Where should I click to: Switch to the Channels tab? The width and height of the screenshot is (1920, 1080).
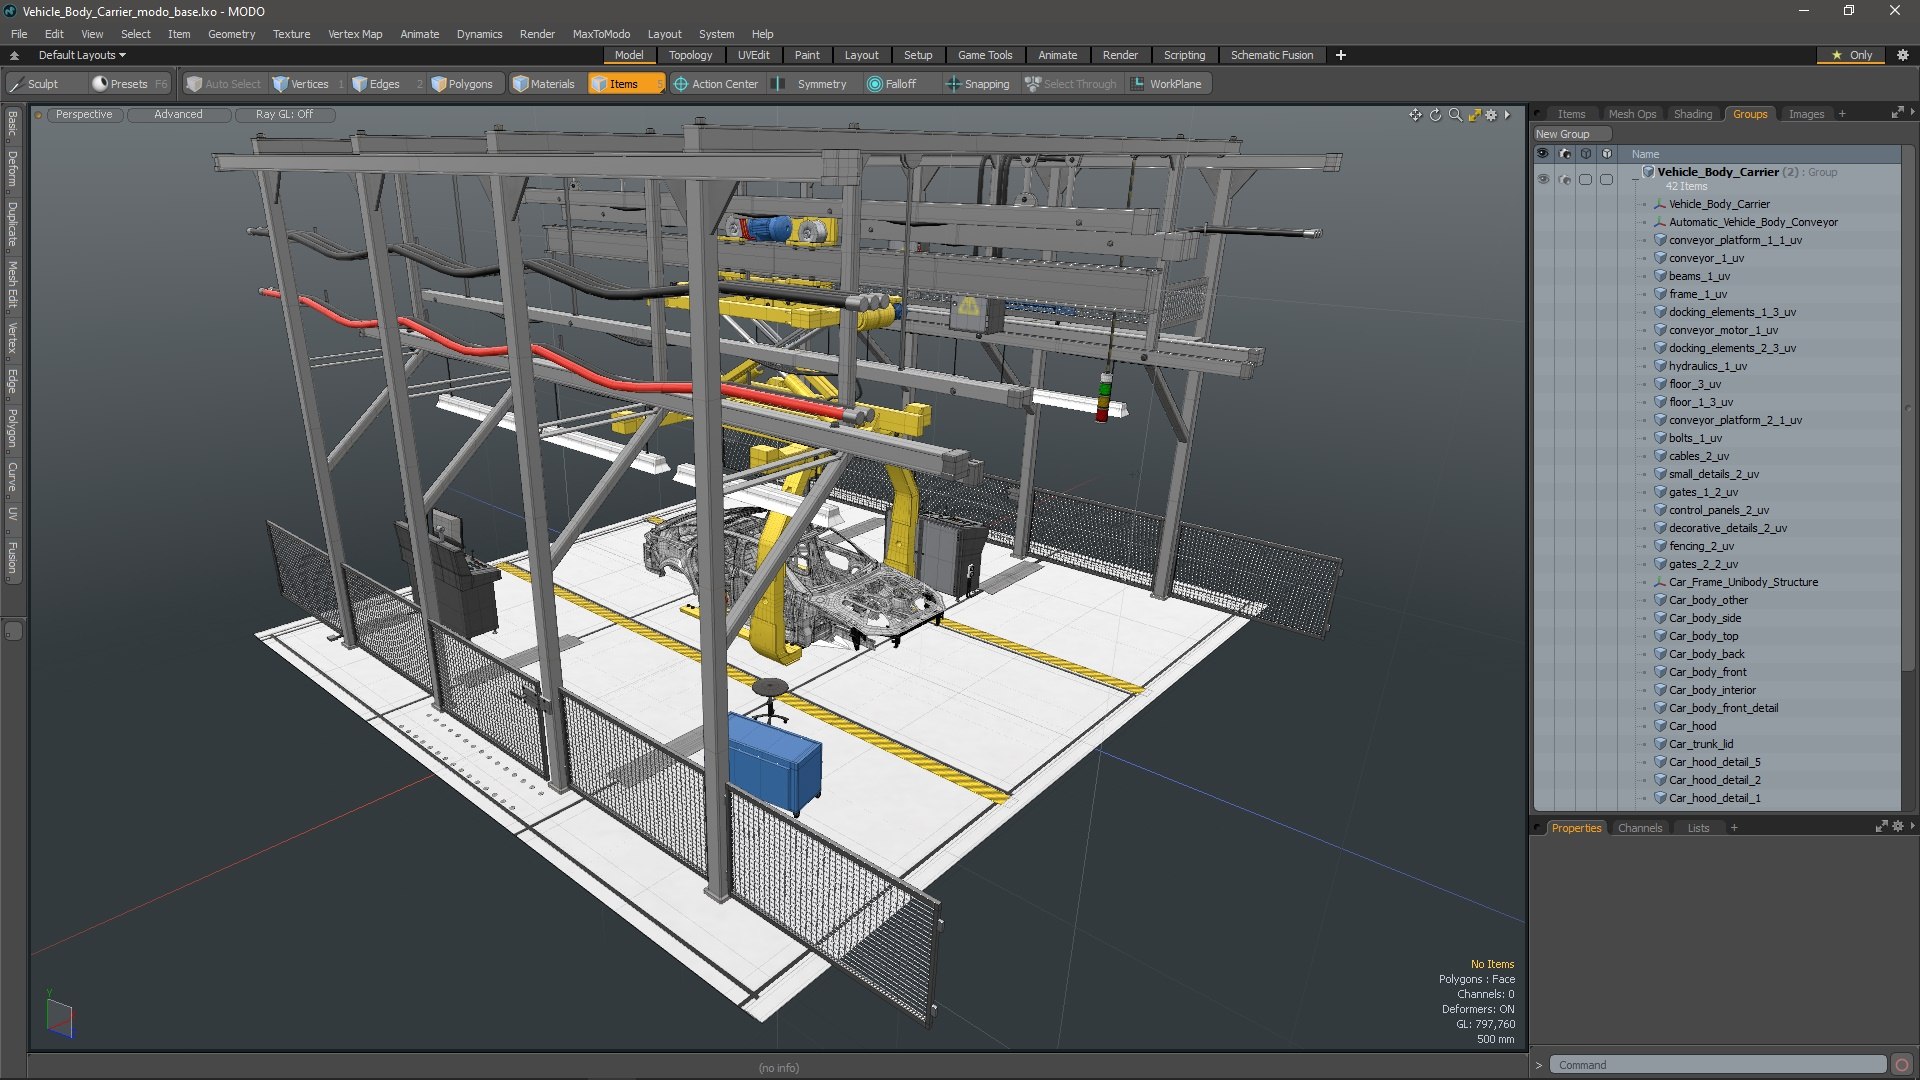(x=1640, y=828)
